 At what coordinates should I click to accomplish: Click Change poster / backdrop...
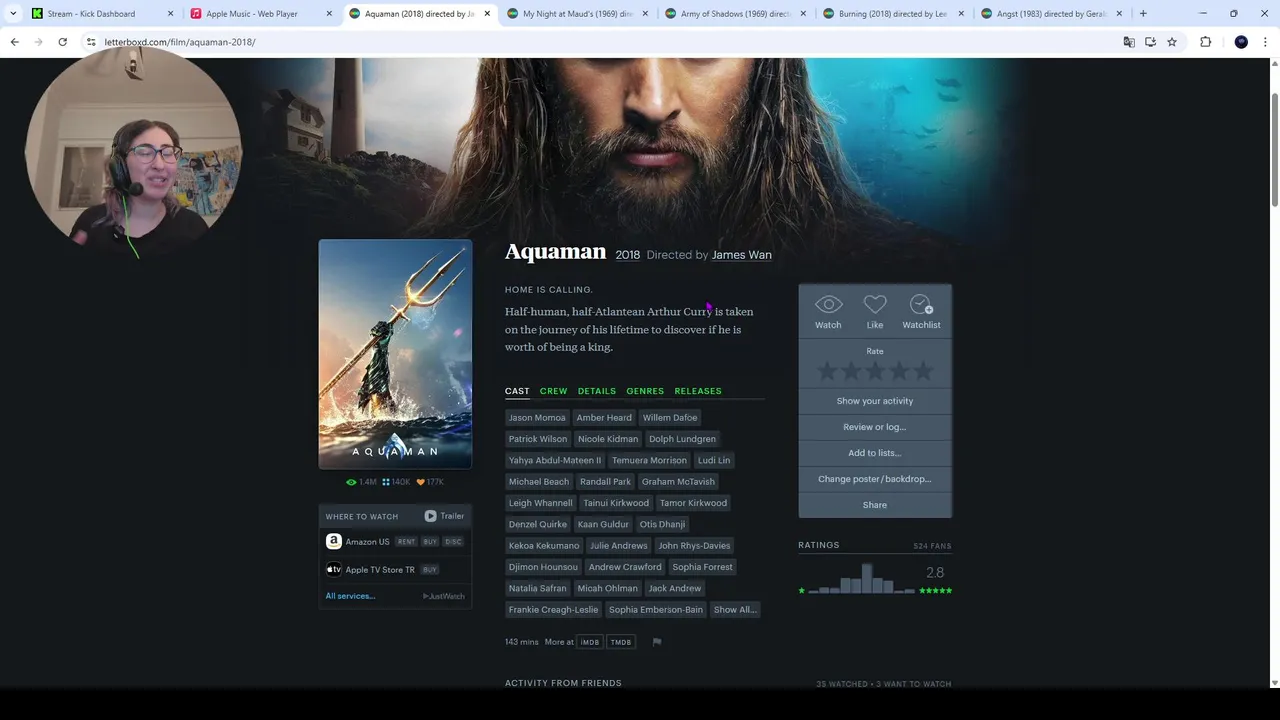875,479
